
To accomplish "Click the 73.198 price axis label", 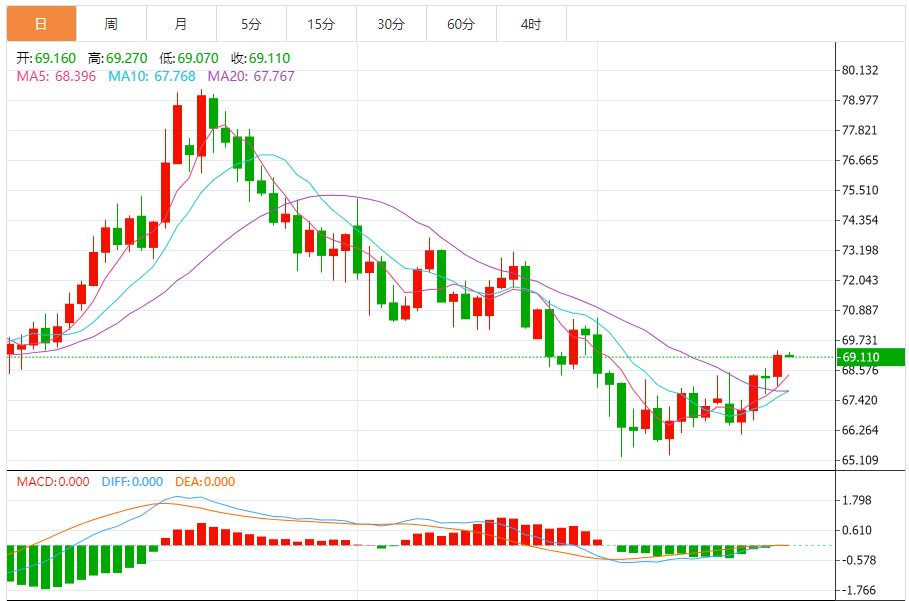I will tap(860, 250).
